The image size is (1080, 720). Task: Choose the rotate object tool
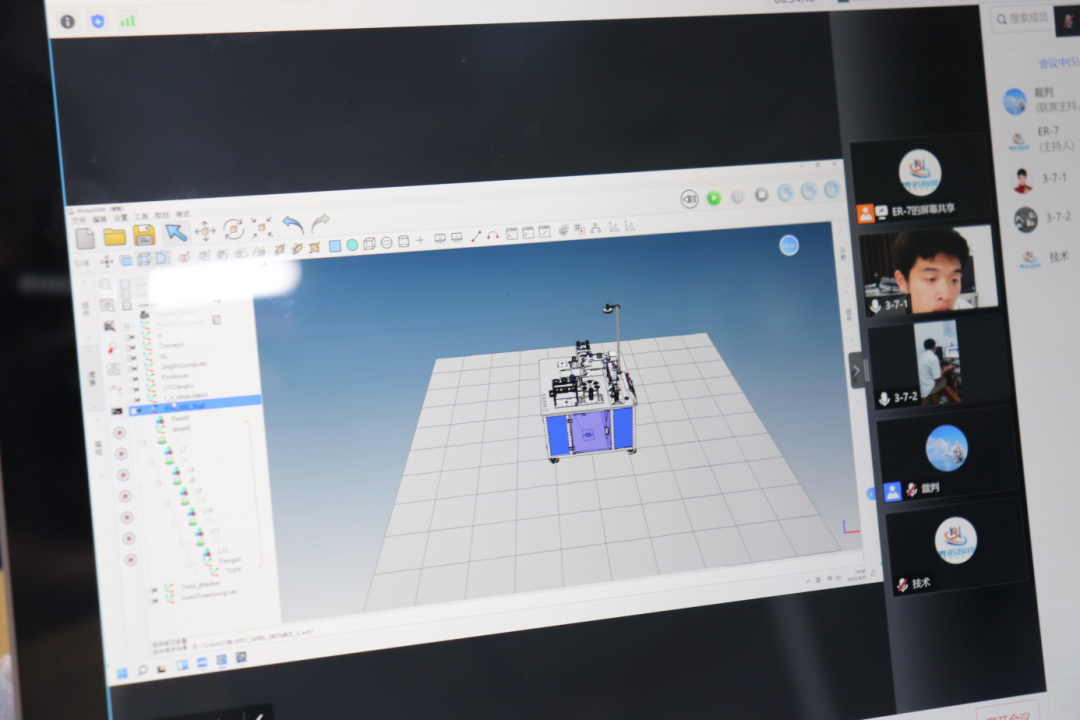click(x=233, y=229)
